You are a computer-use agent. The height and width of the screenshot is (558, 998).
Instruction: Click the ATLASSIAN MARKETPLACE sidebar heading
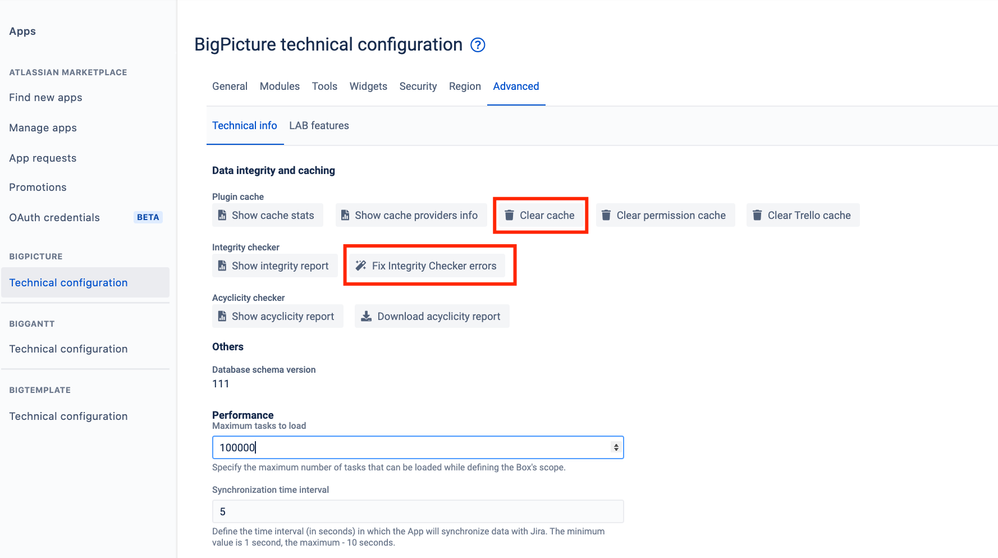pyautogui.click(x=68, y=73)
